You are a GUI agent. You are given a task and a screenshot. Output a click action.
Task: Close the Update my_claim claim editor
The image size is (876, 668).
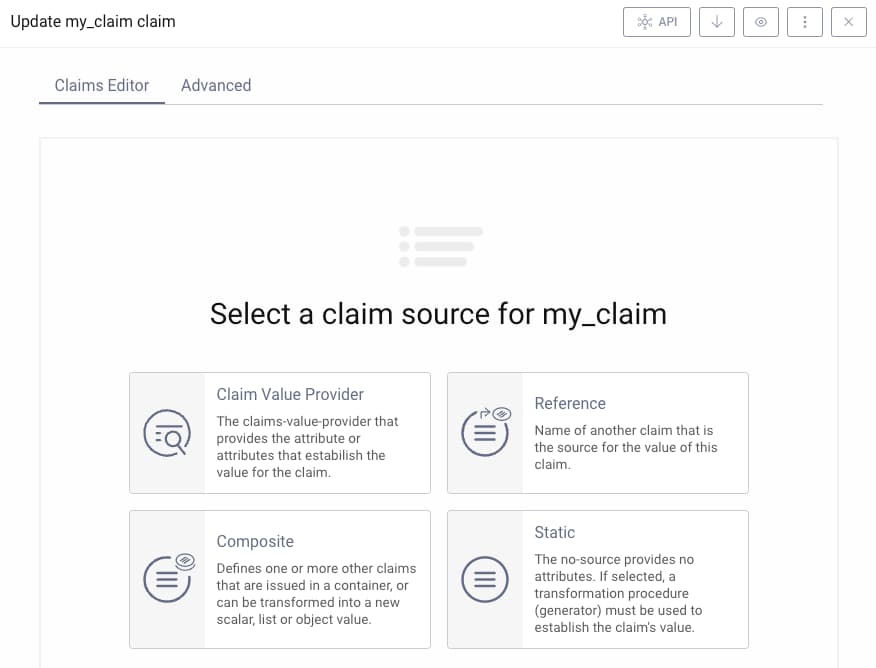point(848,21)
